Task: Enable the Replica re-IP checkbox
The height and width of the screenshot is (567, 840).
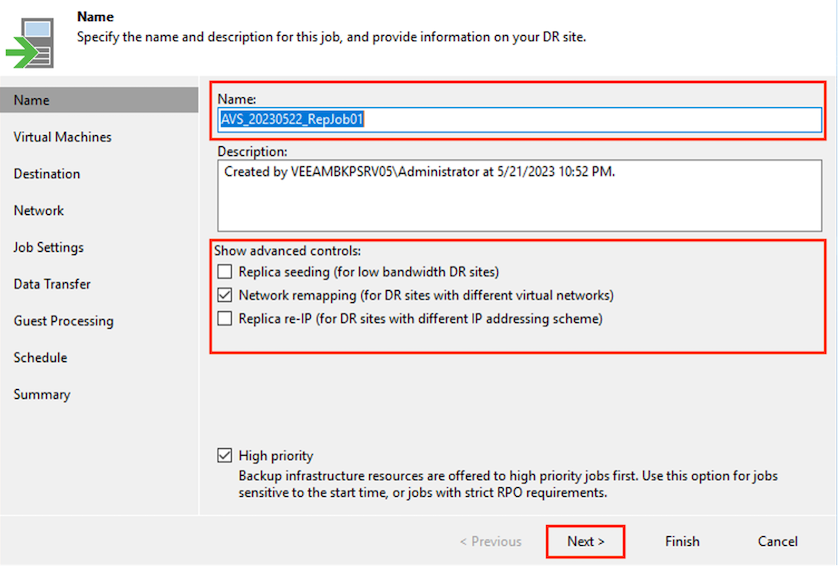Action: (225, 320)
